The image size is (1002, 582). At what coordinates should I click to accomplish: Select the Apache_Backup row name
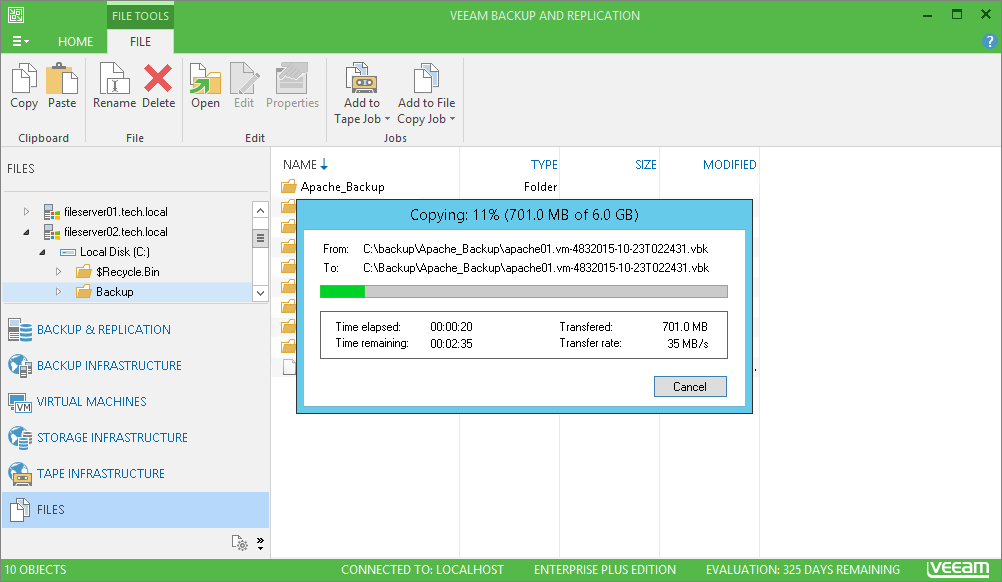(x=343, y=187)
